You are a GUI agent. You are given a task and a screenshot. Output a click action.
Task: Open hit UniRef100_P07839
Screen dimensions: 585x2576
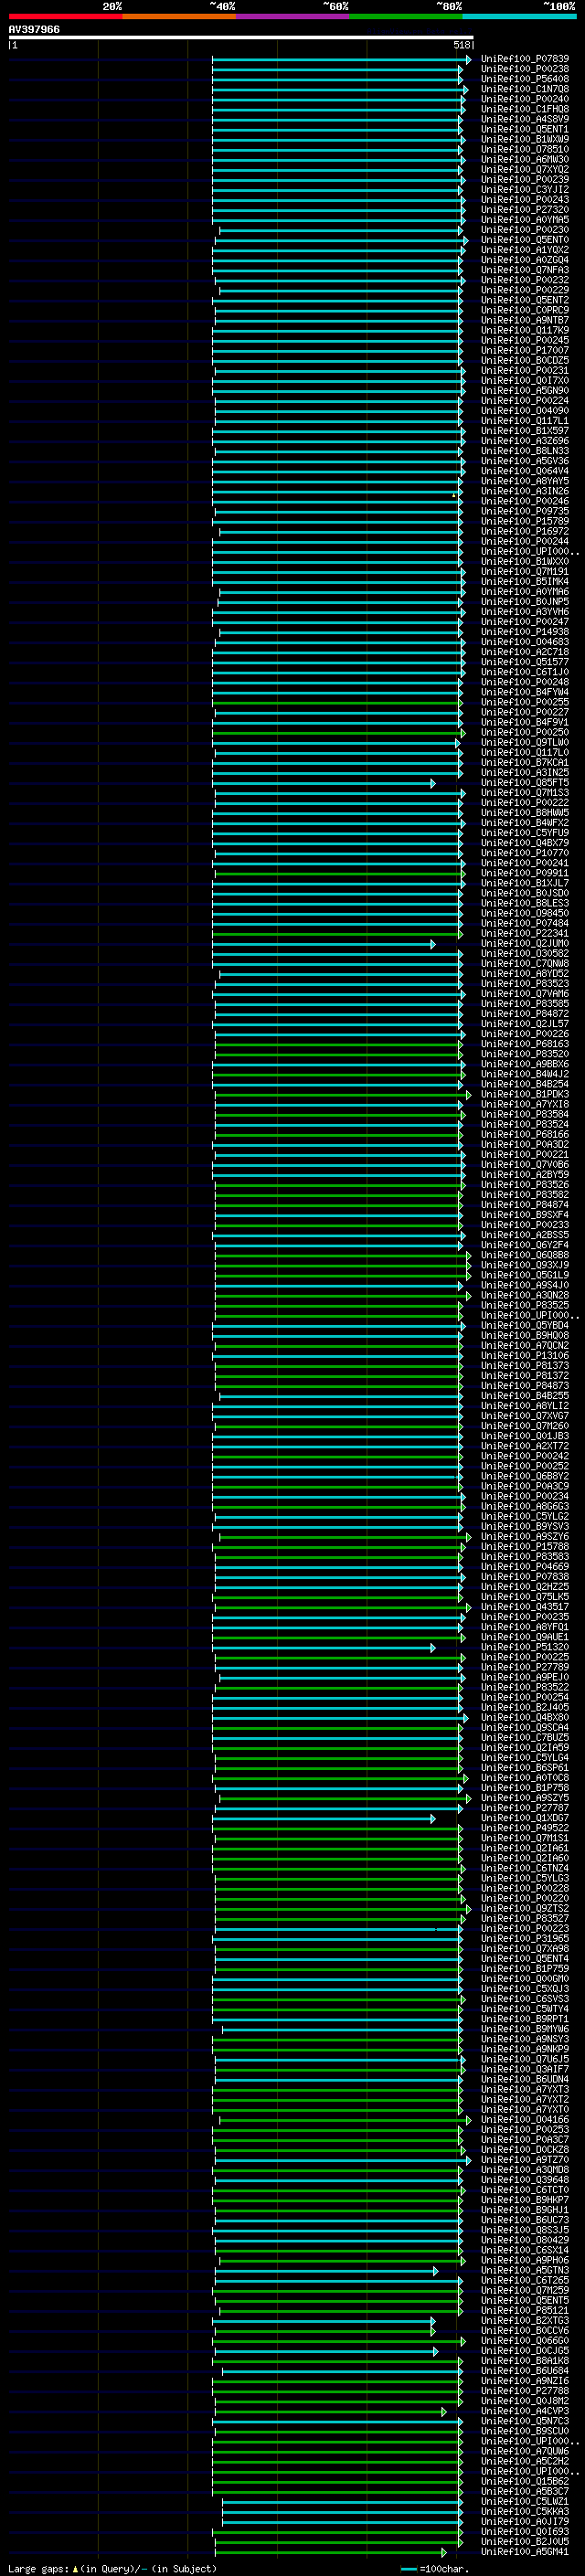click(x=524, y=59)
